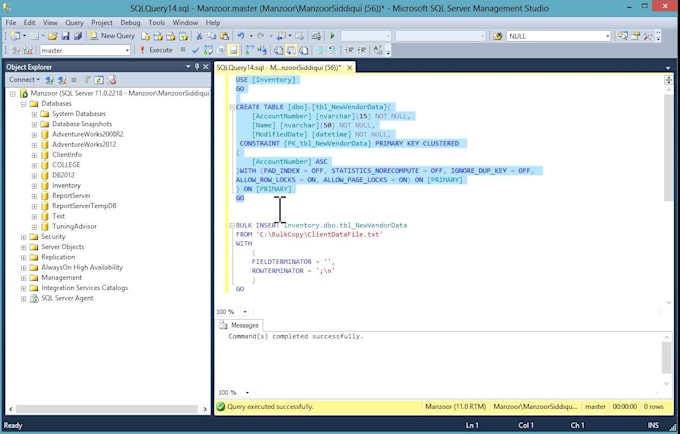
Task: Open the master database dropdown
Action: pyautogui.click(x=127, y=51)
